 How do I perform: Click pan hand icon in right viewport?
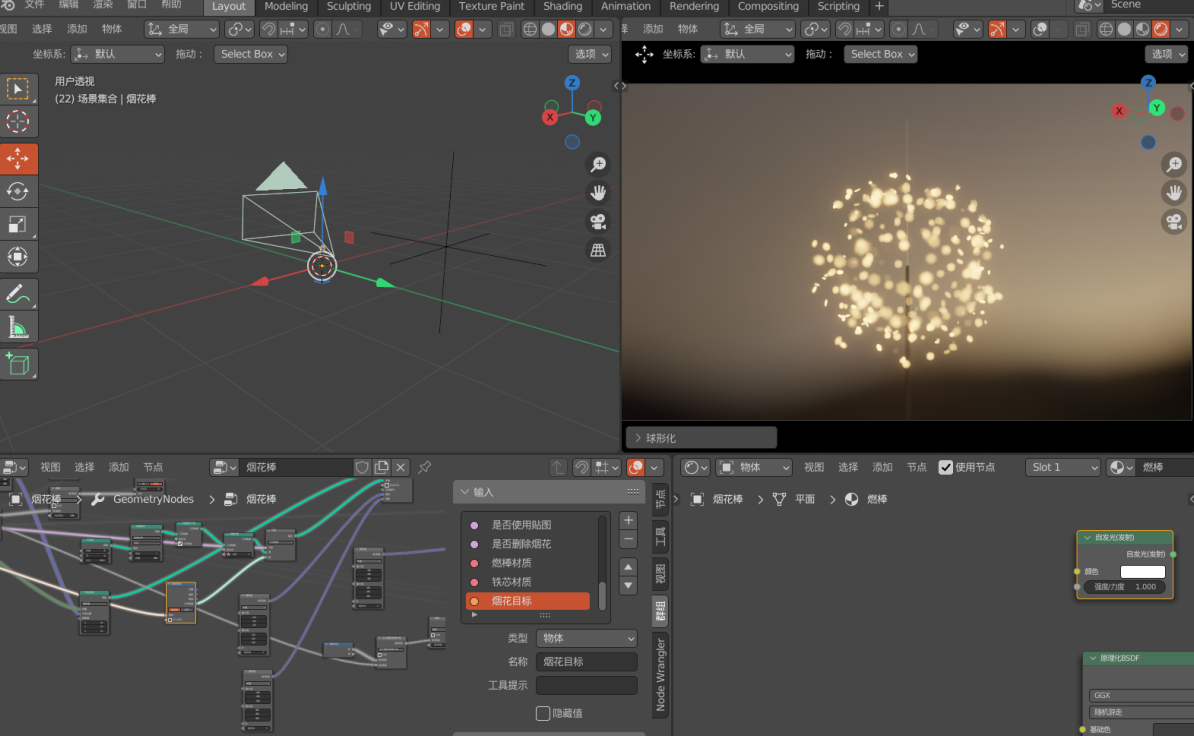(1174, 193)
